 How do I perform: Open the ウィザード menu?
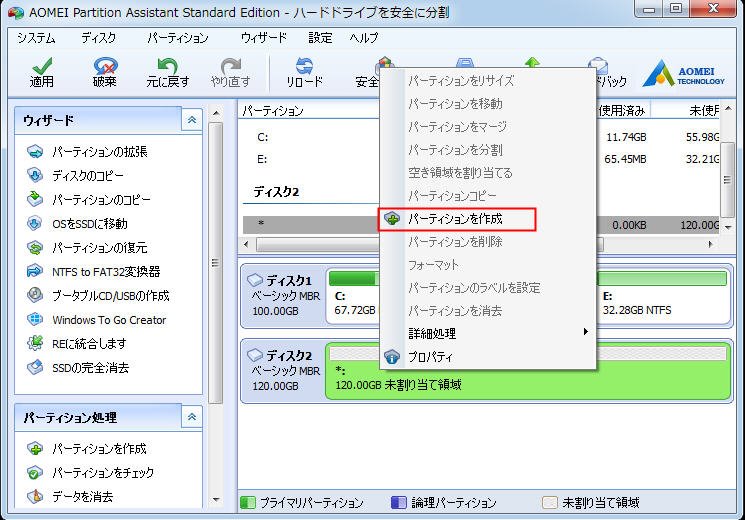[x=264, y=38]
